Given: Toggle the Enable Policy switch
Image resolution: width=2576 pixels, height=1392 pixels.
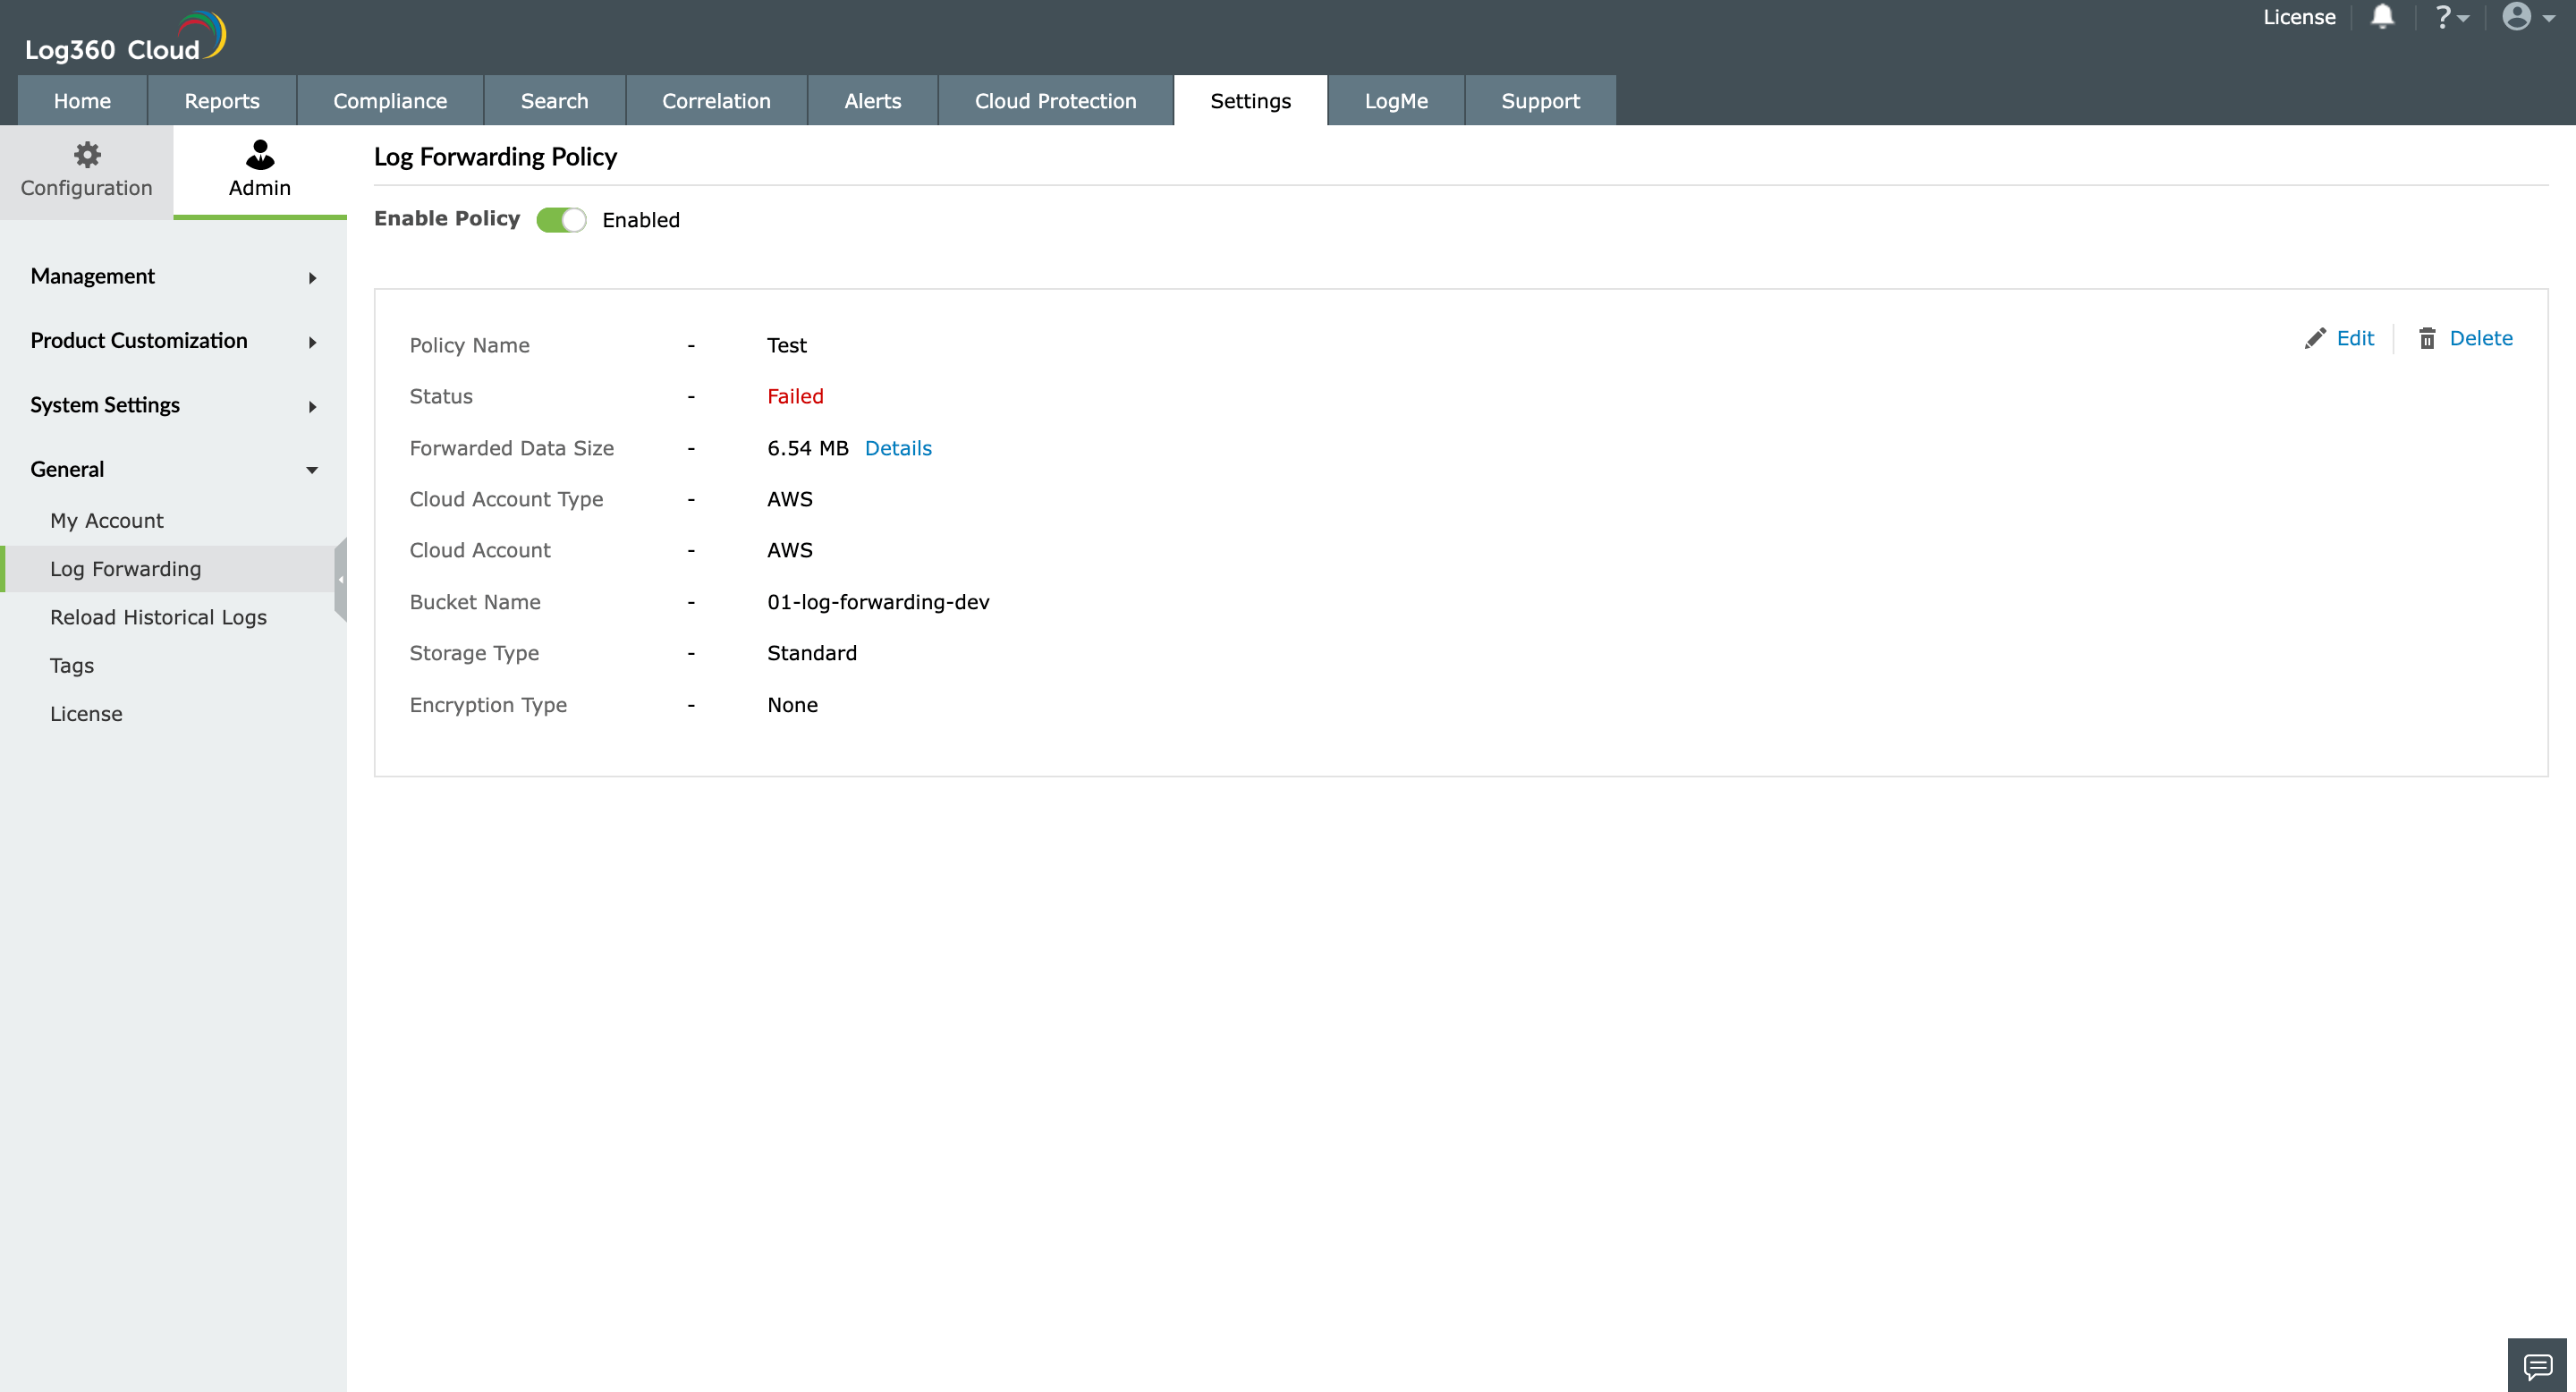Looking at the screenshot, I should 561,220.
